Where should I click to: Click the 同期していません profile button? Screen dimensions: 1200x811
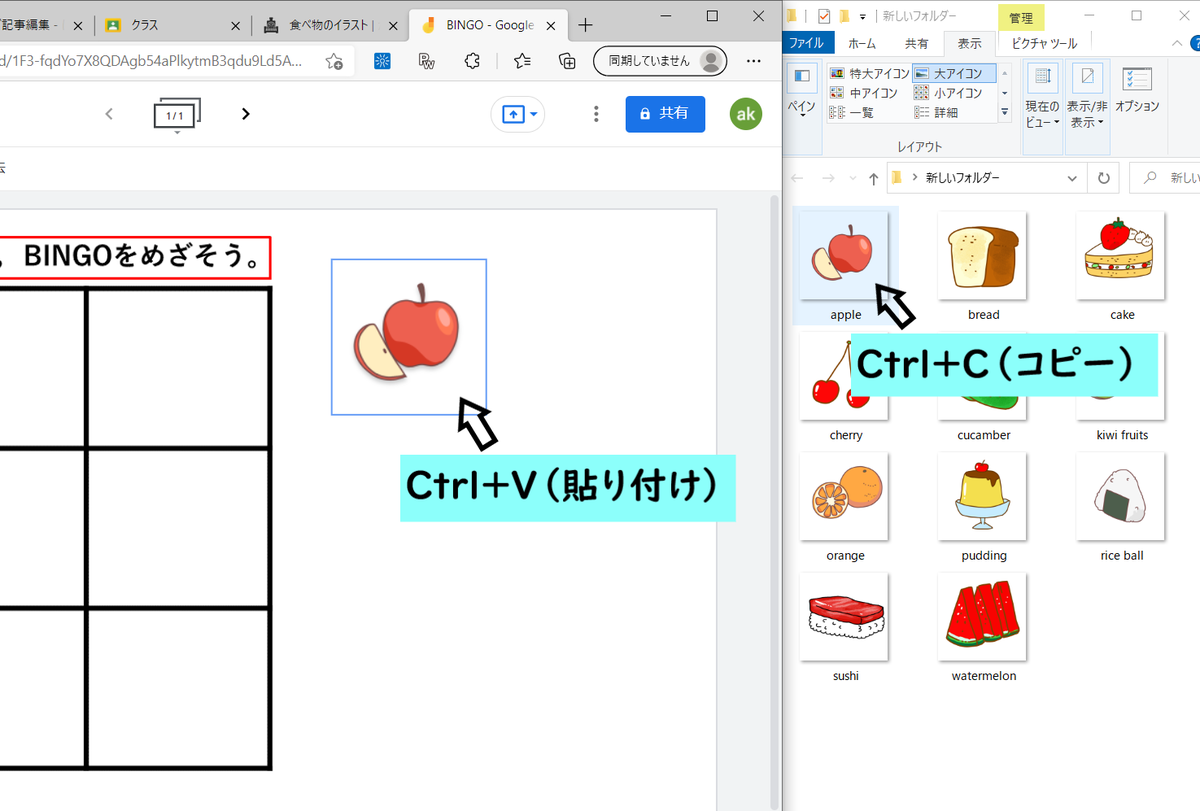660,61
